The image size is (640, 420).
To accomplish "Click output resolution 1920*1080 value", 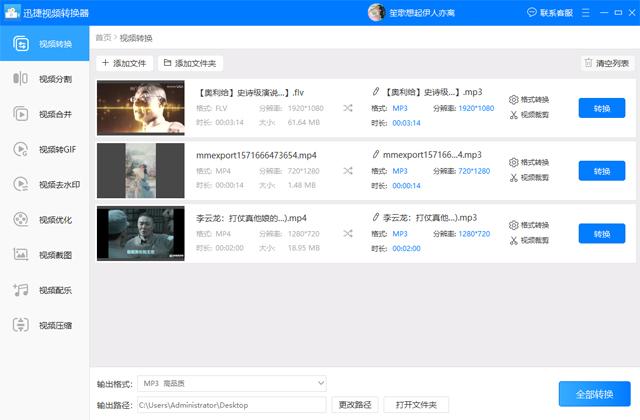I will click(476, 108).
